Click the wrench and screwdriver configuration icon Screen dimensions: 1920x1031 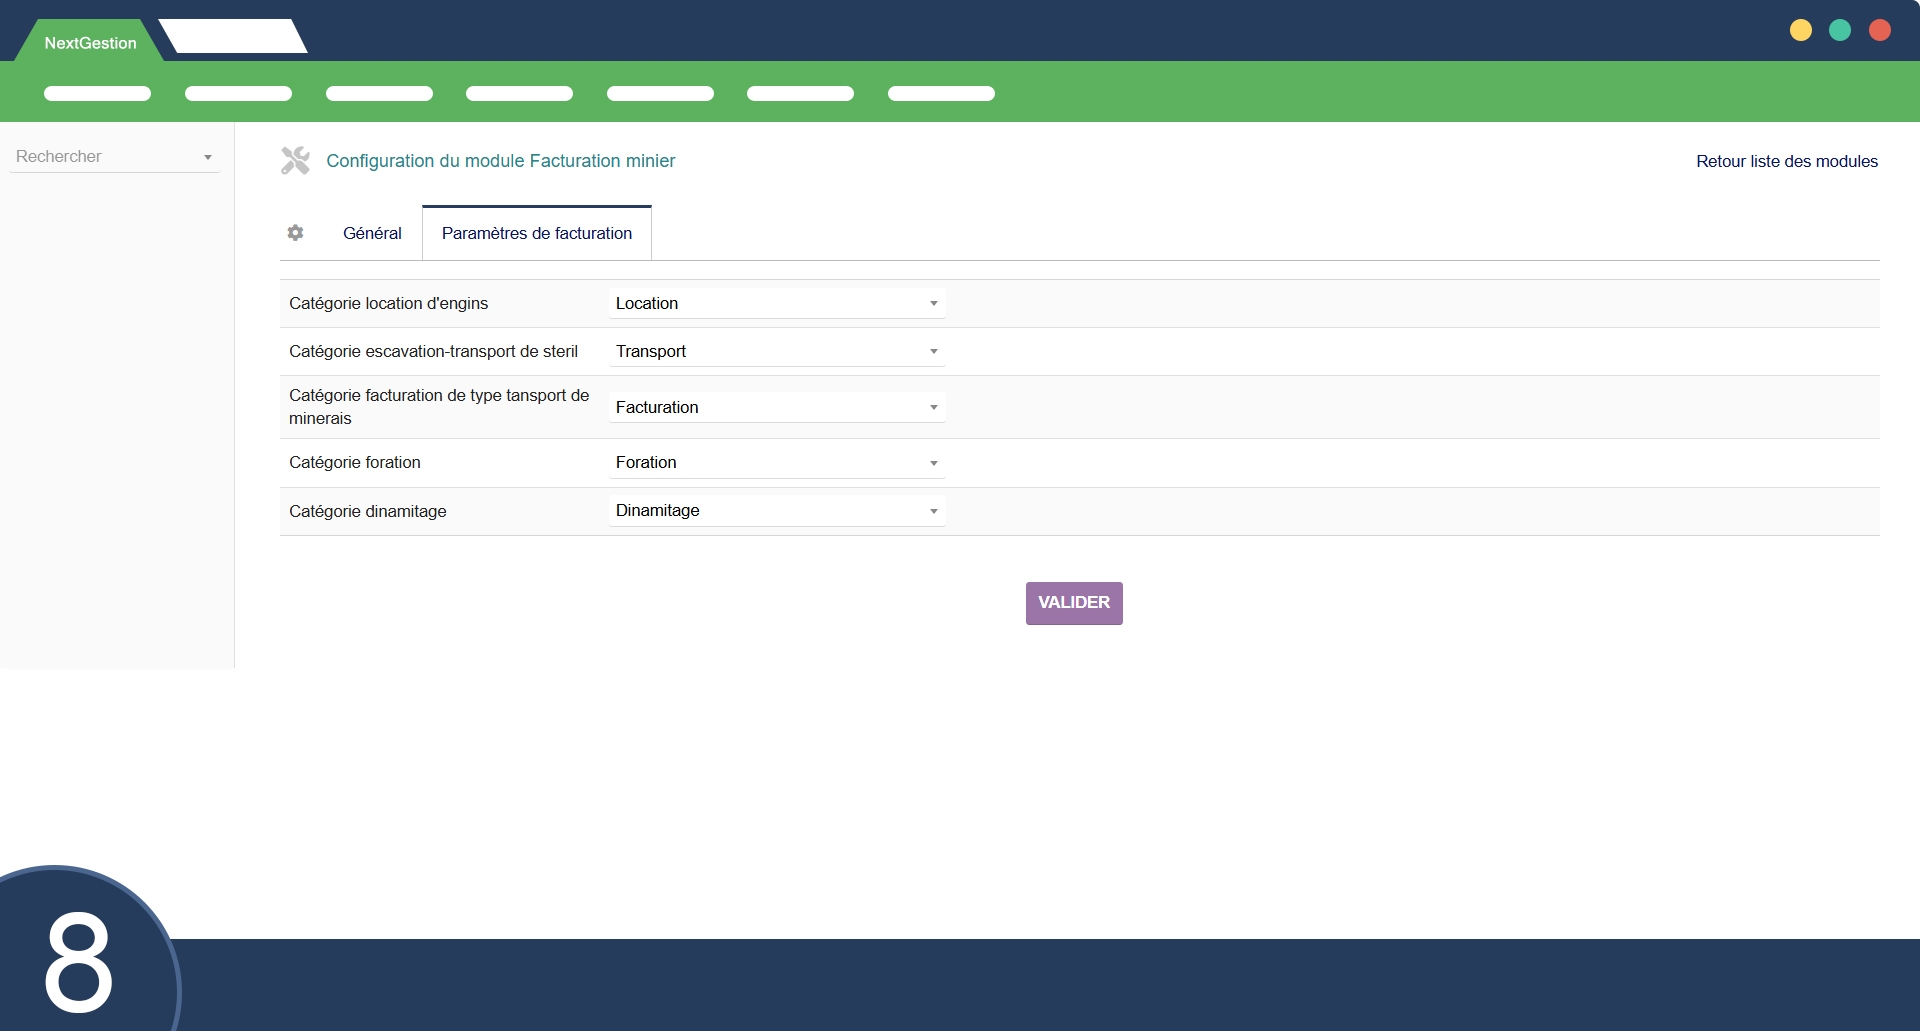point(295,160)
